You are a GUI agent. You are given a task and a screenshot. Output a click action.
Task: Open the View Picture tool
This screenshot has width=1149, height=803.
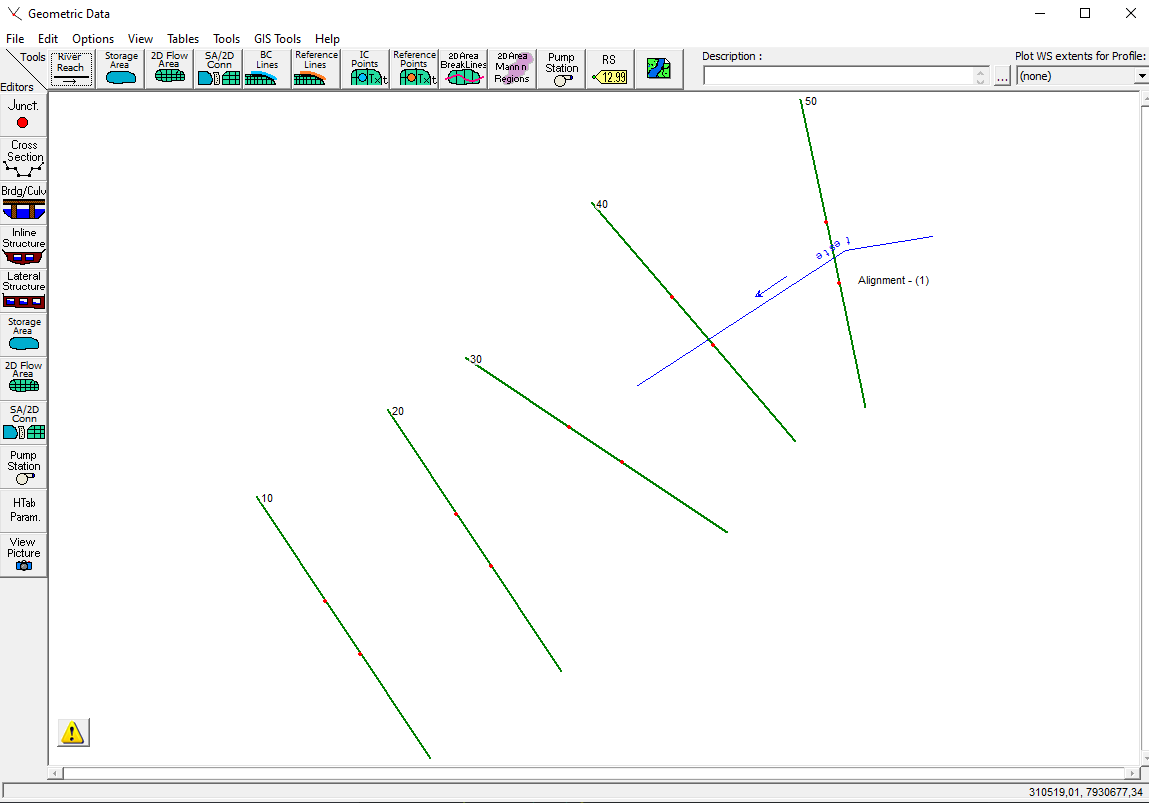23,553
